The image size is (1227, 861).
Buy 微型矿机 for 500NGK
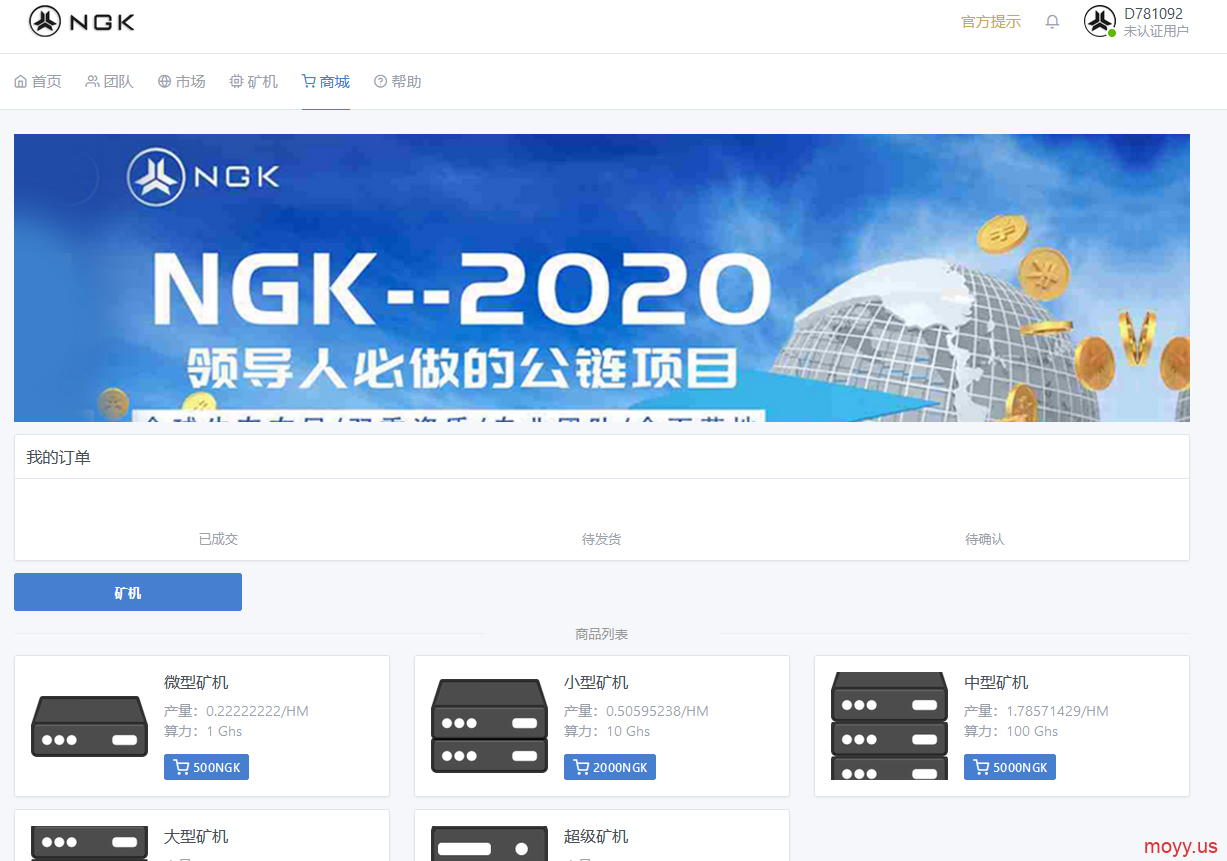pyautogui.click(x=206, y=767)
